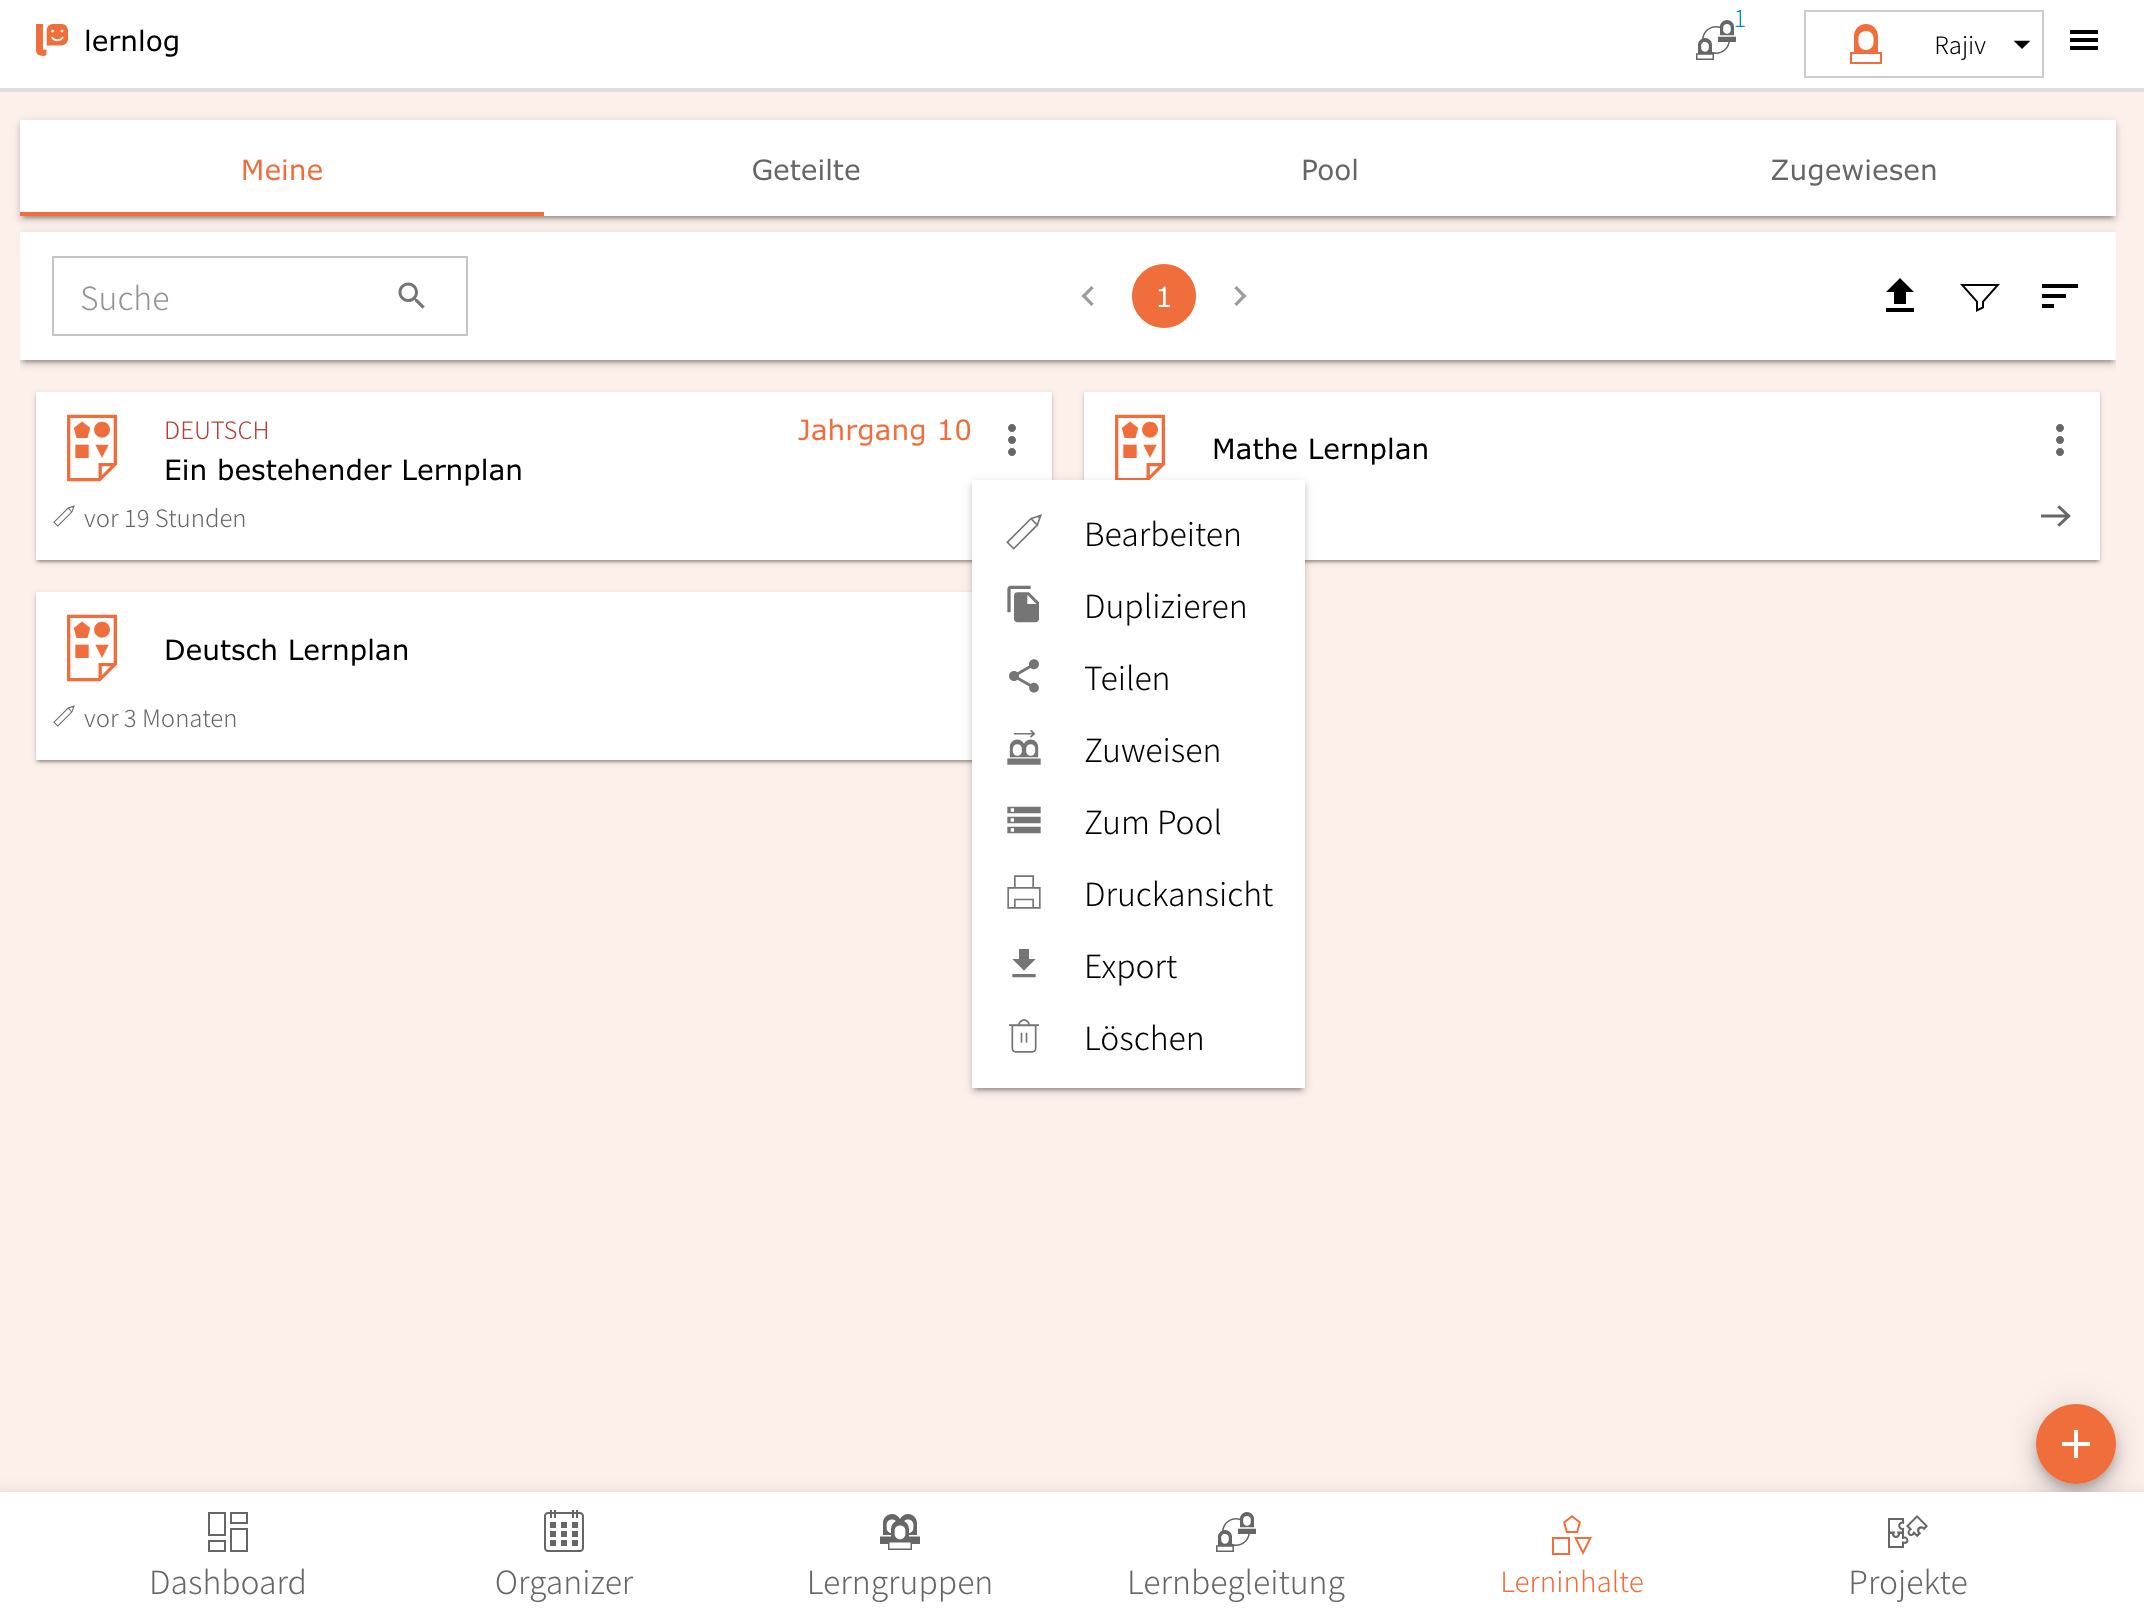
Task: Open the hamburger menu at top right
Action: (2084, 42)
